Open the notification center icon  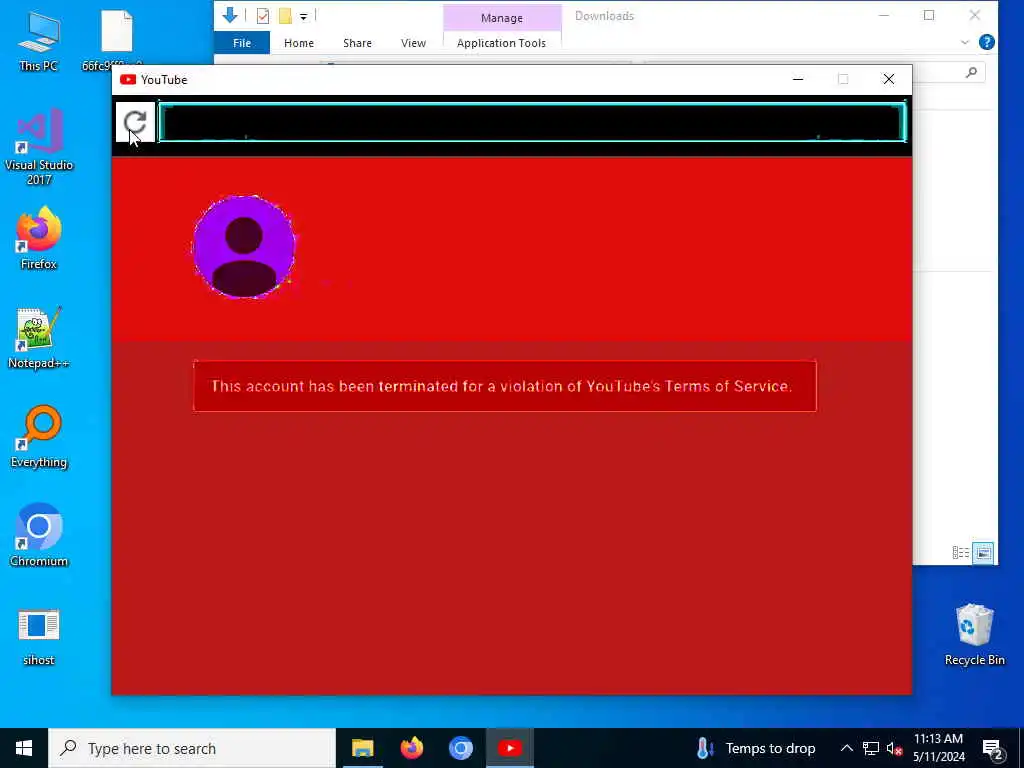coord(992,749)
